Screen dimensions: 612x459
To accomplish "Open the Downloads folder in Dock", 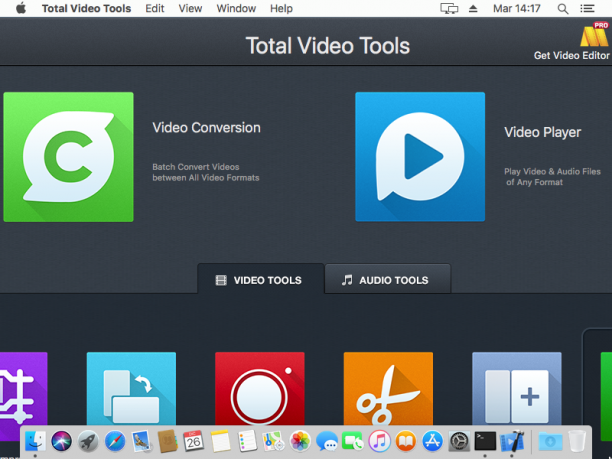I will tap(550, 441).
